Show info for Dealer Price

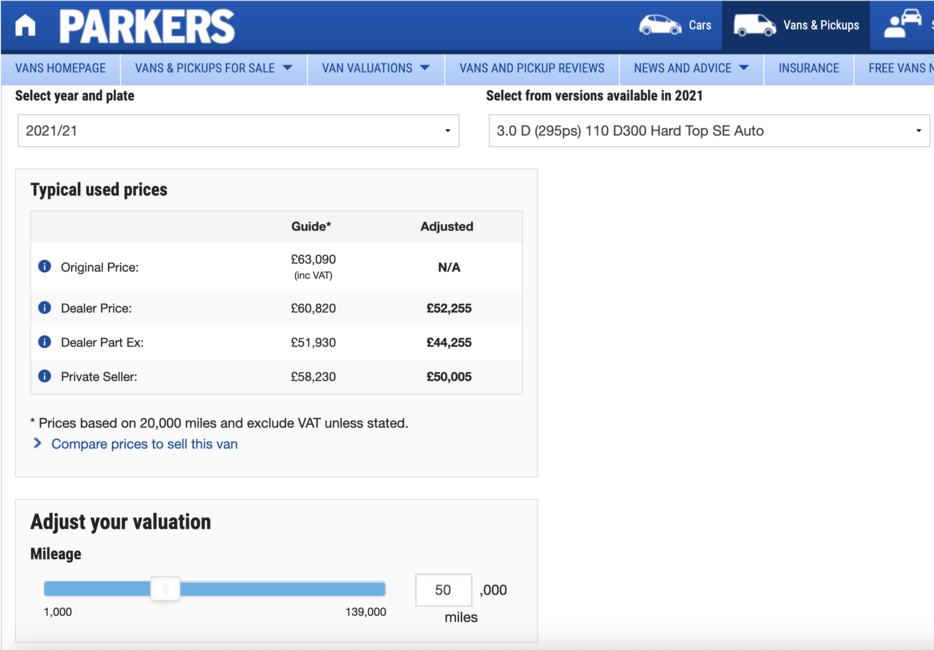click(x=45, y=307)
